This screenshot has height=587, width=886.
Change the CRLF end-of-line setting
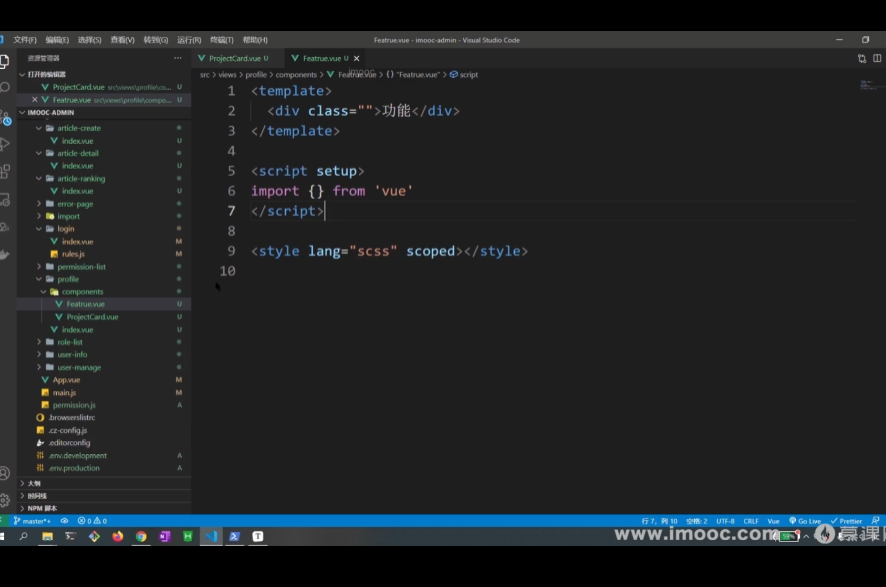[751, 521]
